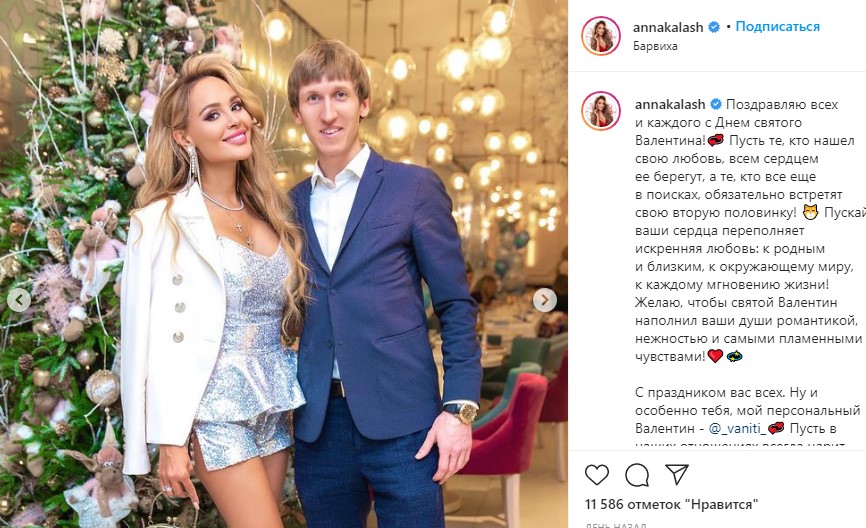Like the post with the heart icon
Viewport: 866px width, 528px height.
click(596, 475)
